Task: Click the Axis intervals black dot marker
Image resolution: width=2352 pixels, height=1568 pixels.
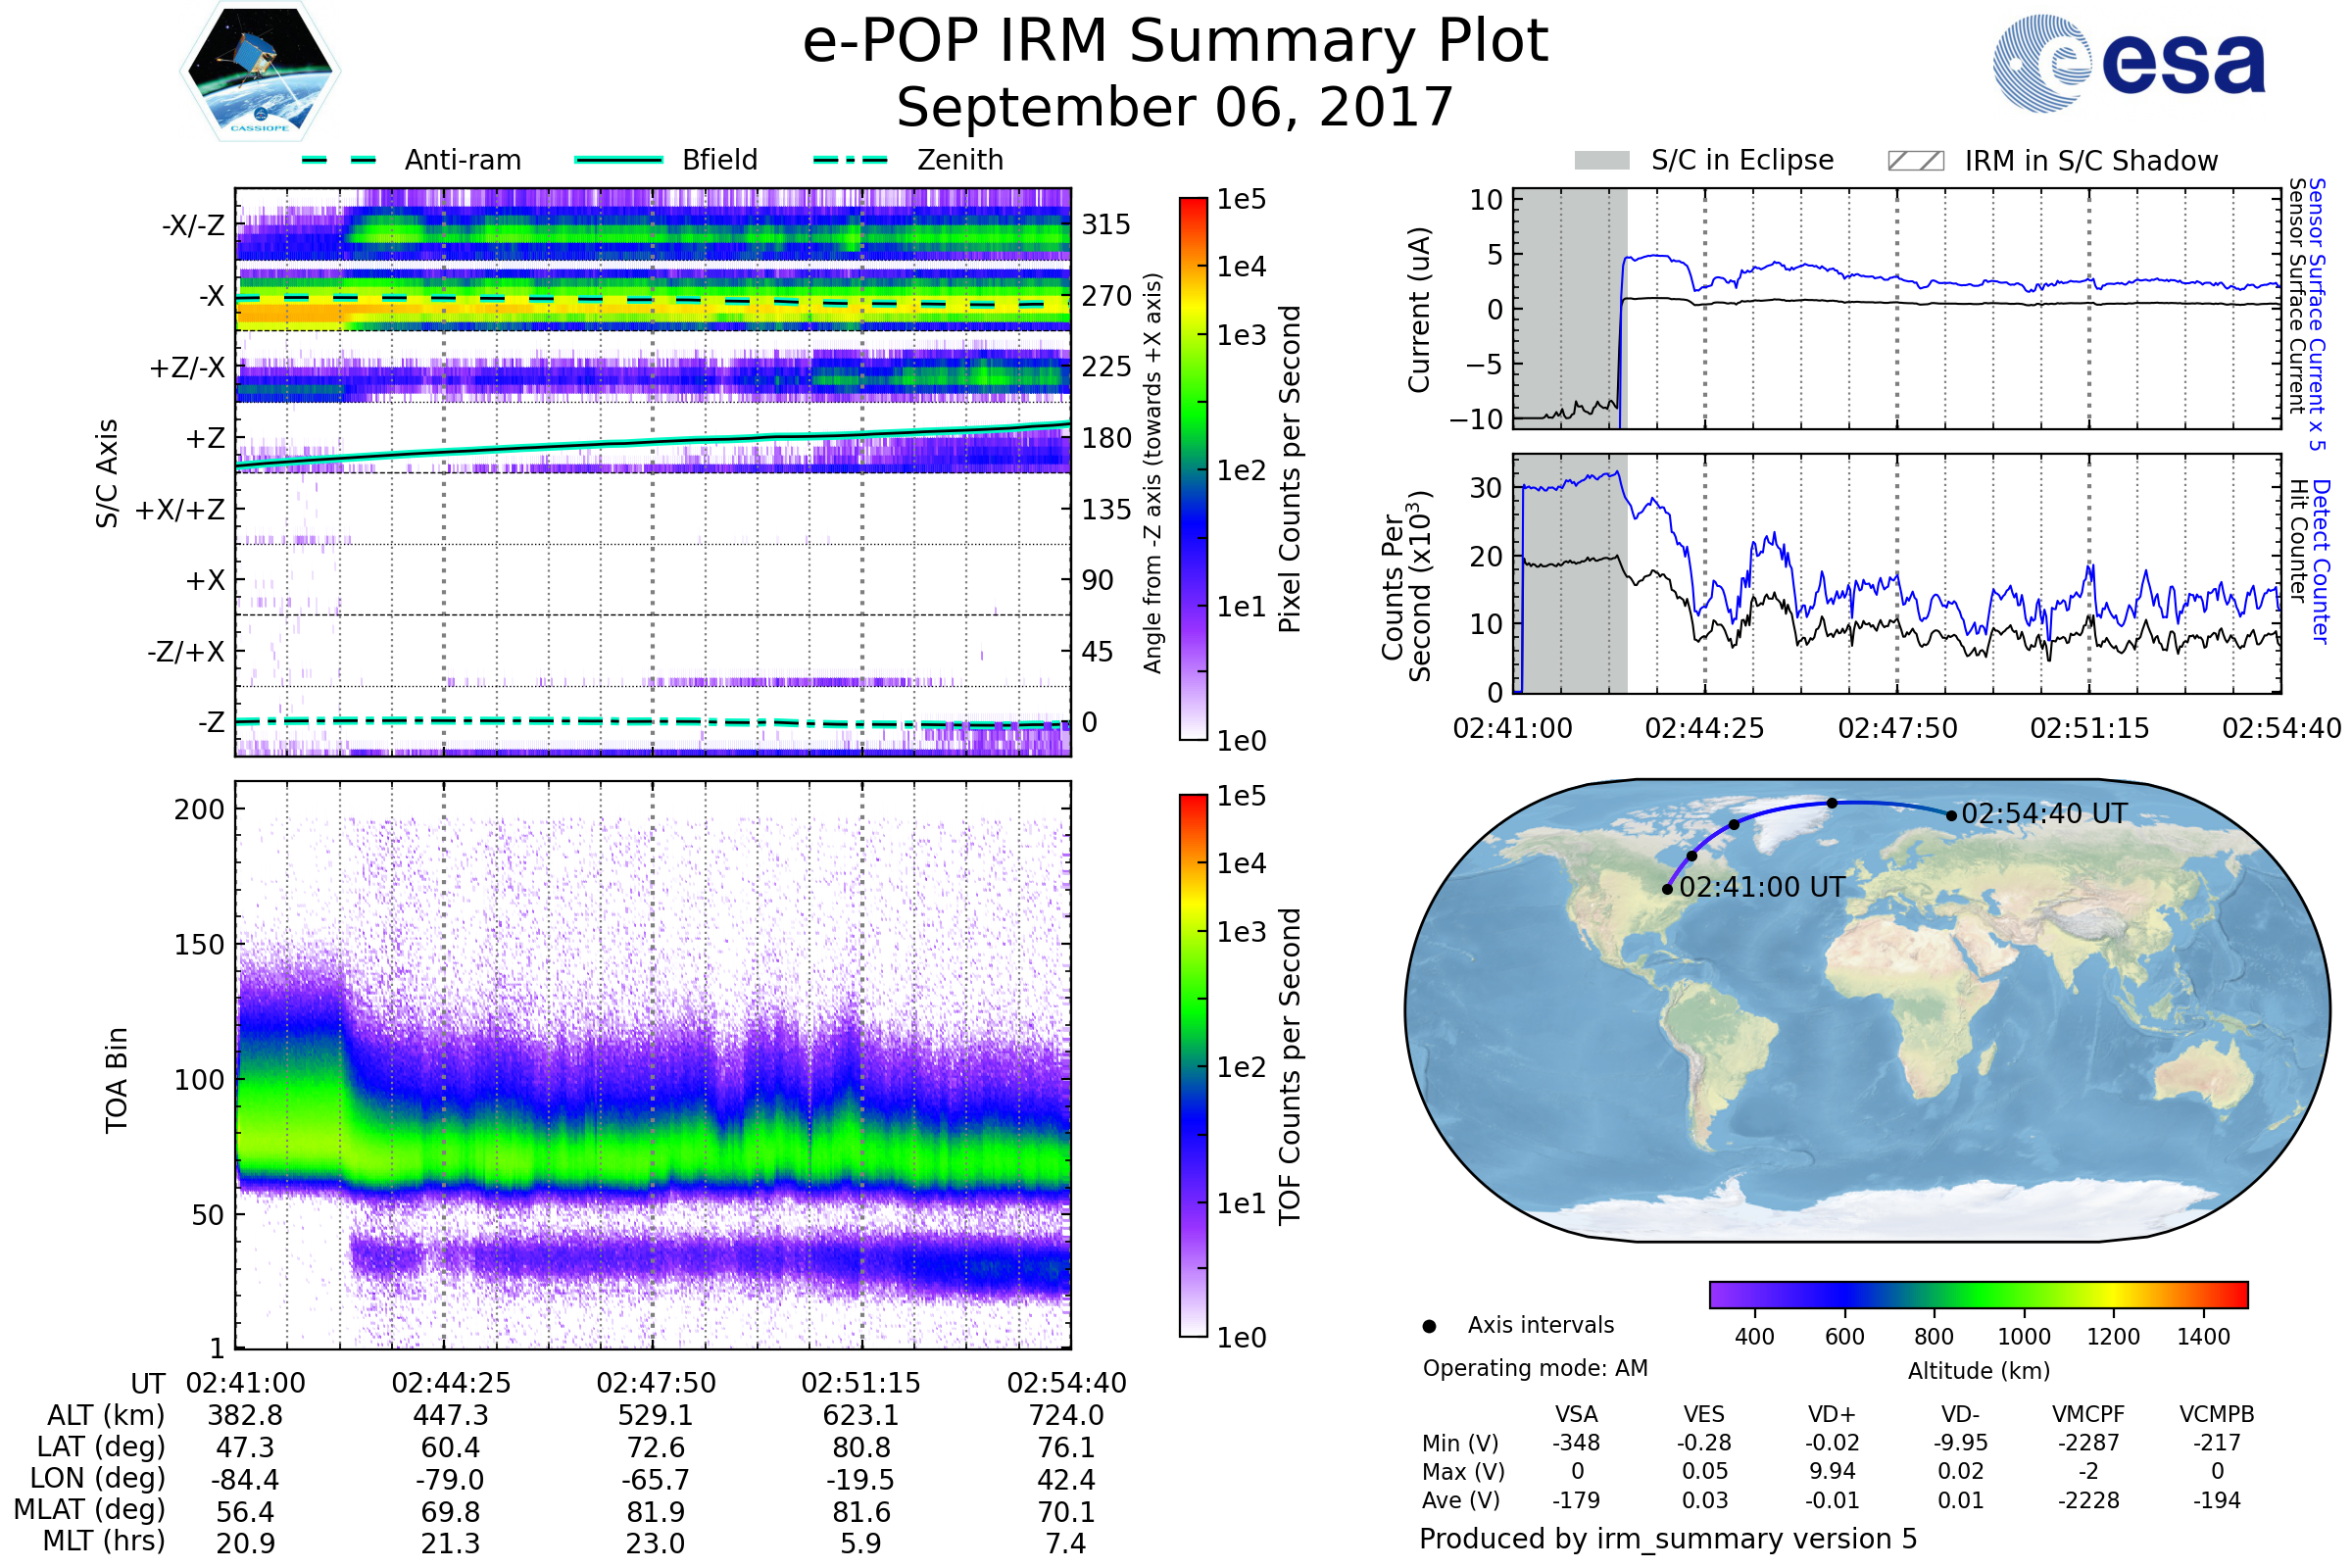Action: tap(1429, 1326)
